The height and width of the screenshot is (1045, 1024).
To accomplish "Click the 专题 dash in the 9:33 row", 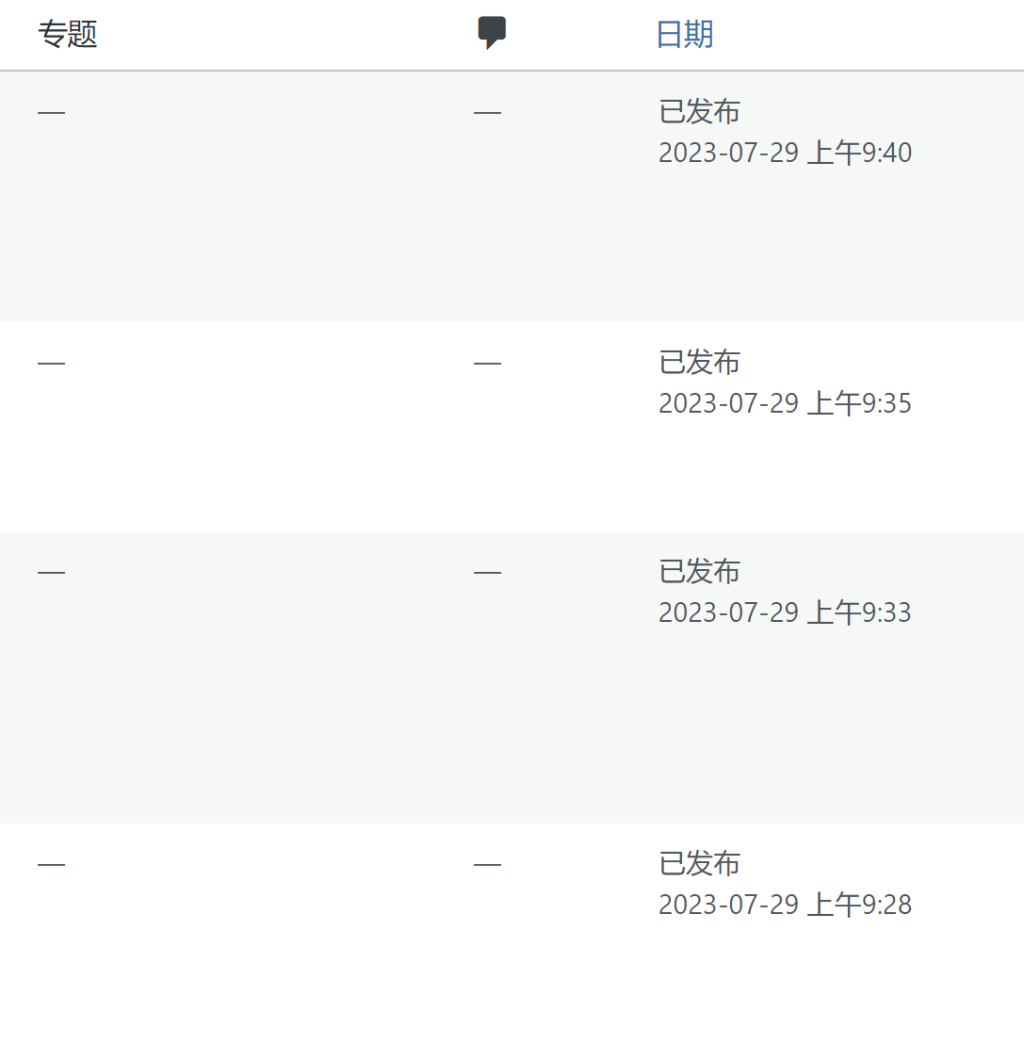I will (51, 573).
